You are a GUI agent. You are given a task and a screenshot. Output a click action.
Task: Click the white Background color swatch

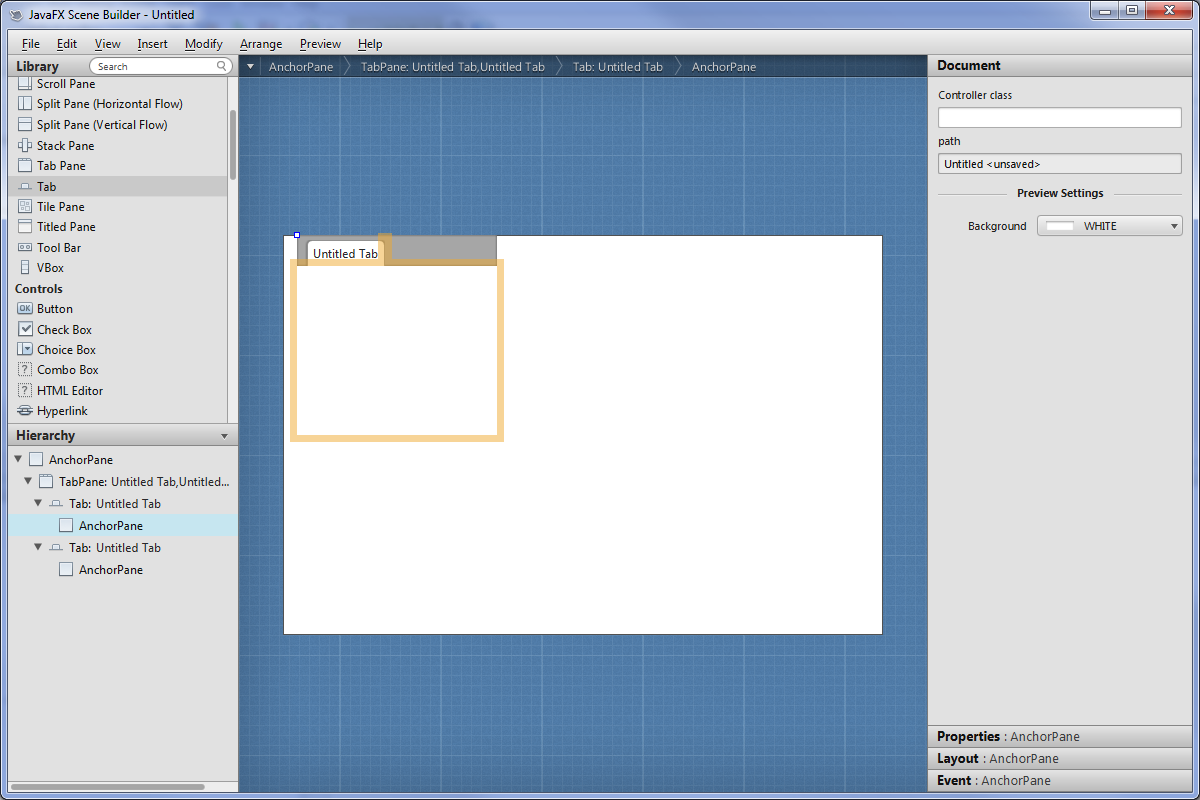(x=1059, y=226)
